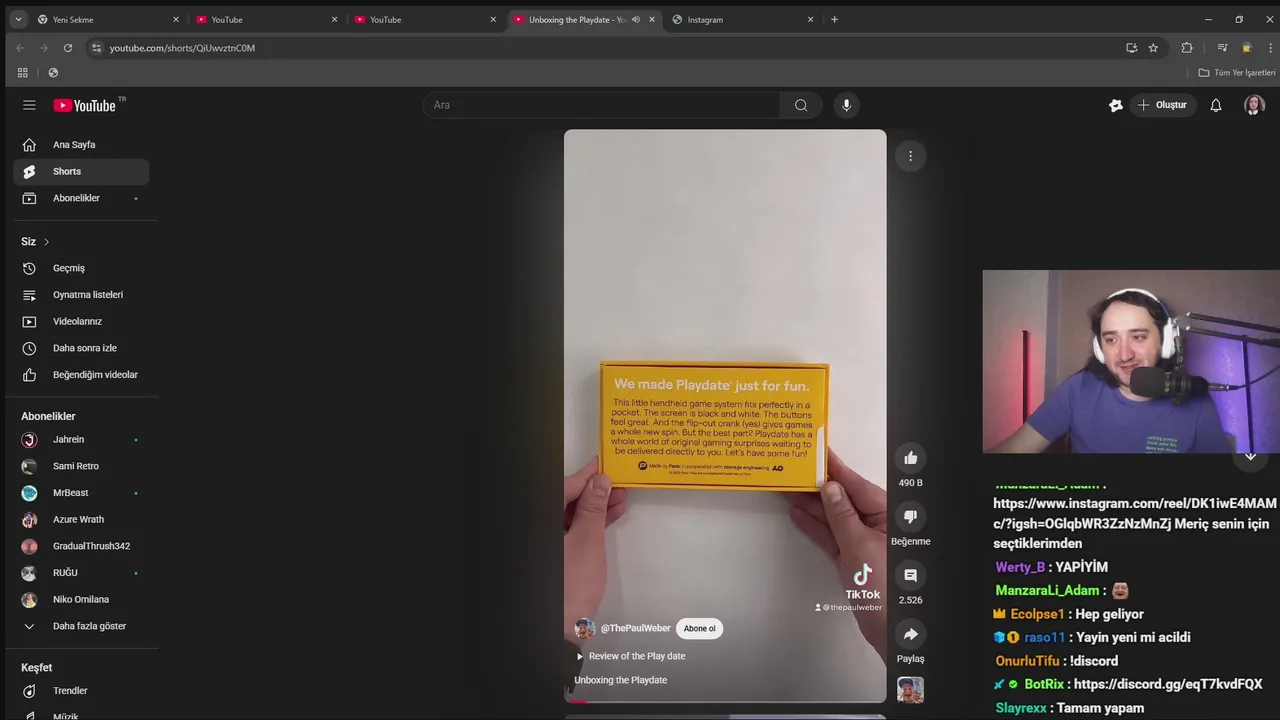
Task: Switch to the Instagram tab
Action: click(741, 19)
